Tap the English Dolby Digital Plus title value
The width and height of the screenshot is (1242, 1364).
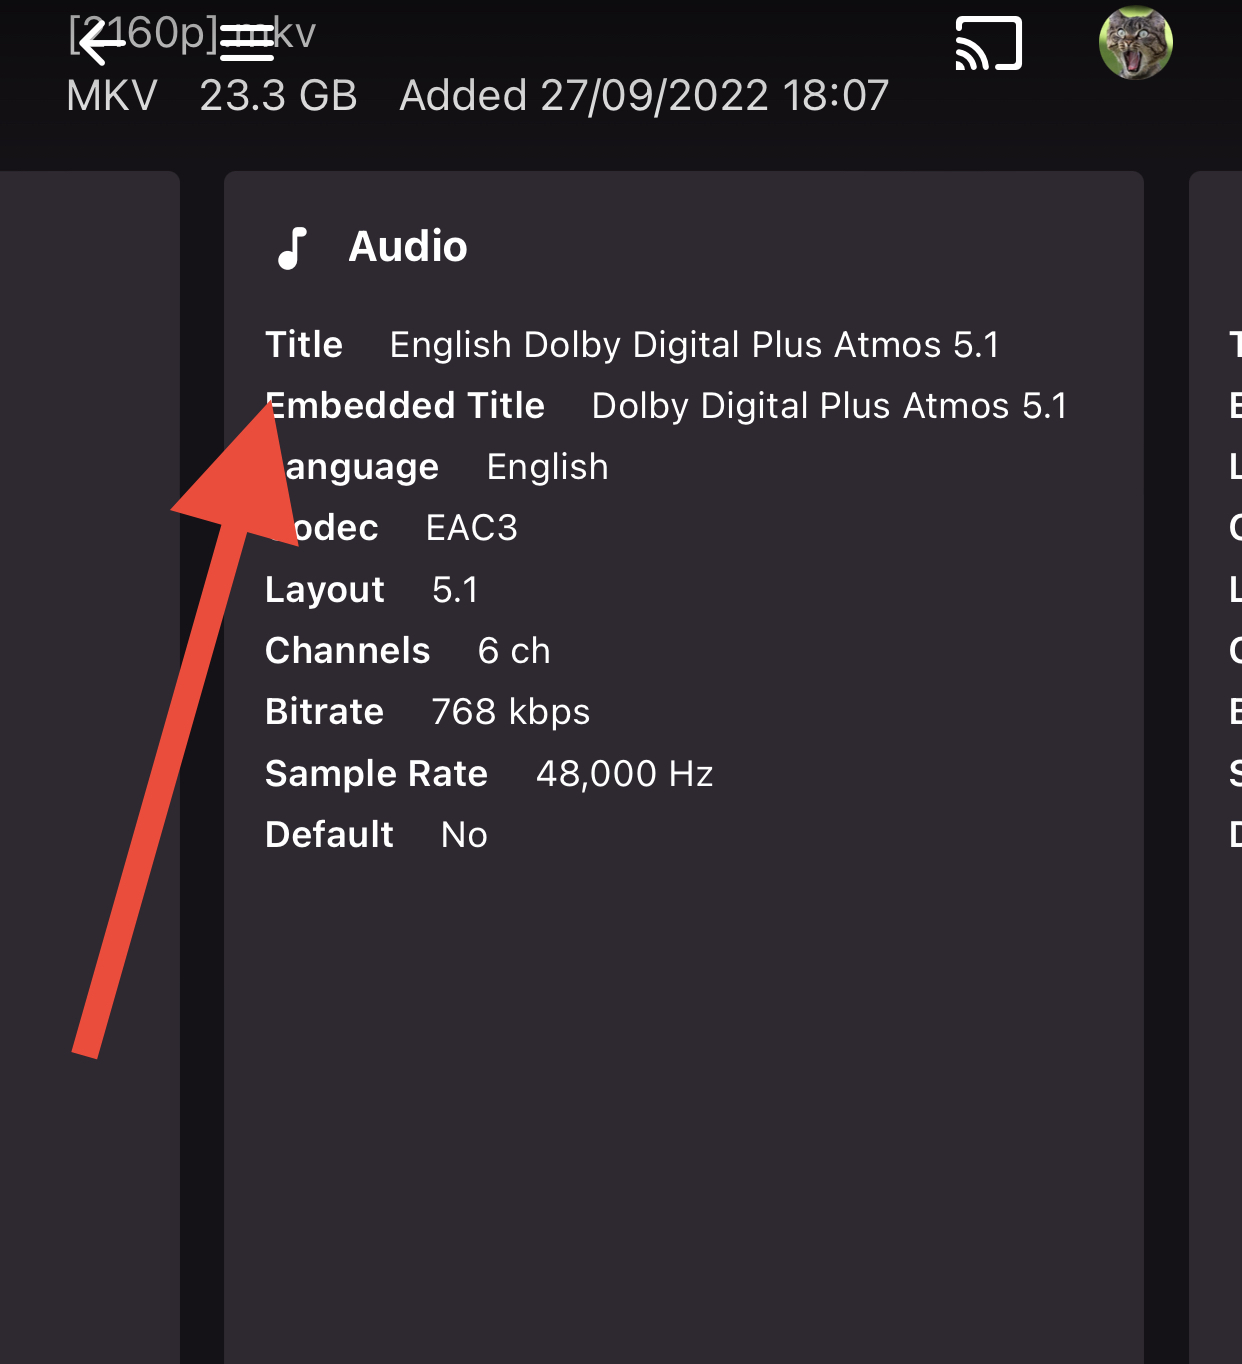click(694, 345)
